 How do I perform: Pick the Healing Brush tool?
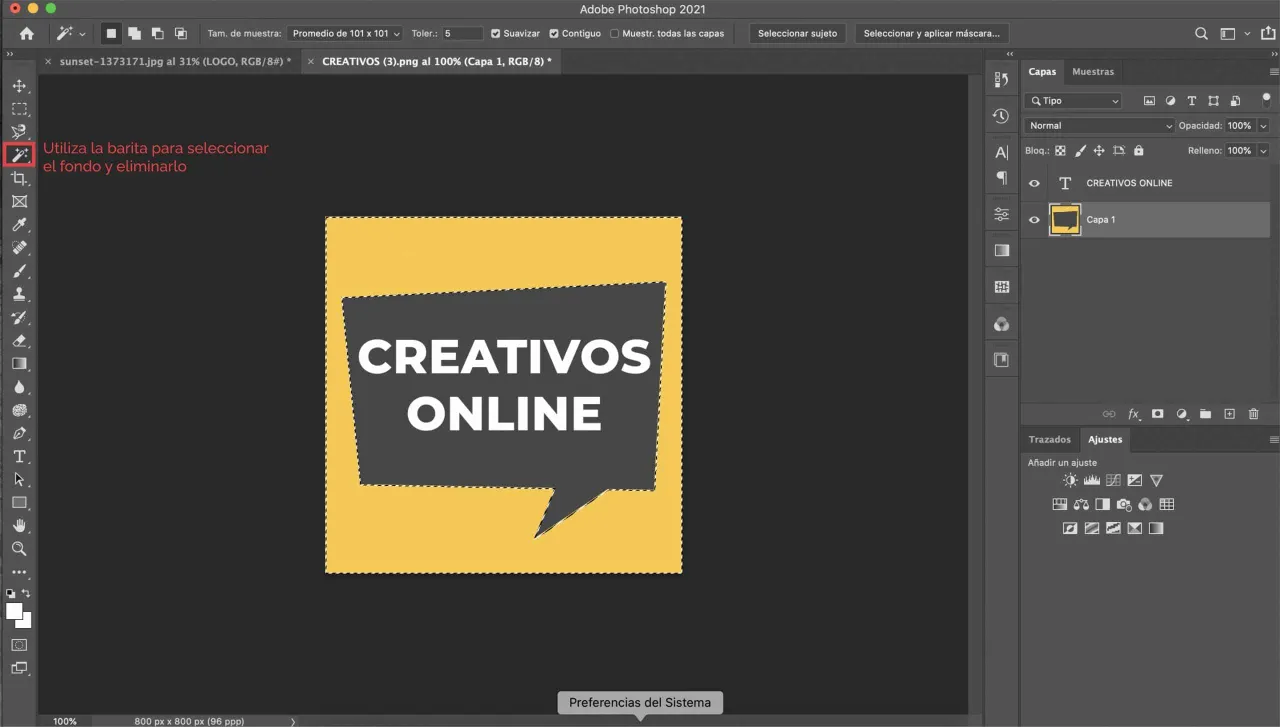coord(20,247)
